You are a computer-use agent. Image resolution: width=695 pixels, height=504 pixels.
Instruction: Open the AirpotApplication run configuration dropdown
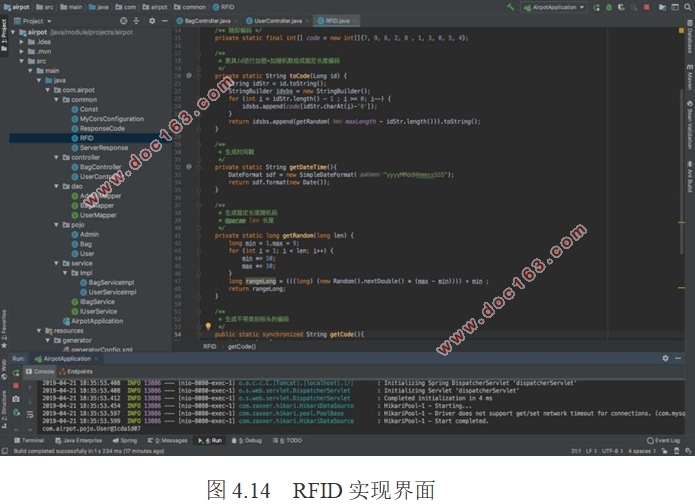[554, 7]
